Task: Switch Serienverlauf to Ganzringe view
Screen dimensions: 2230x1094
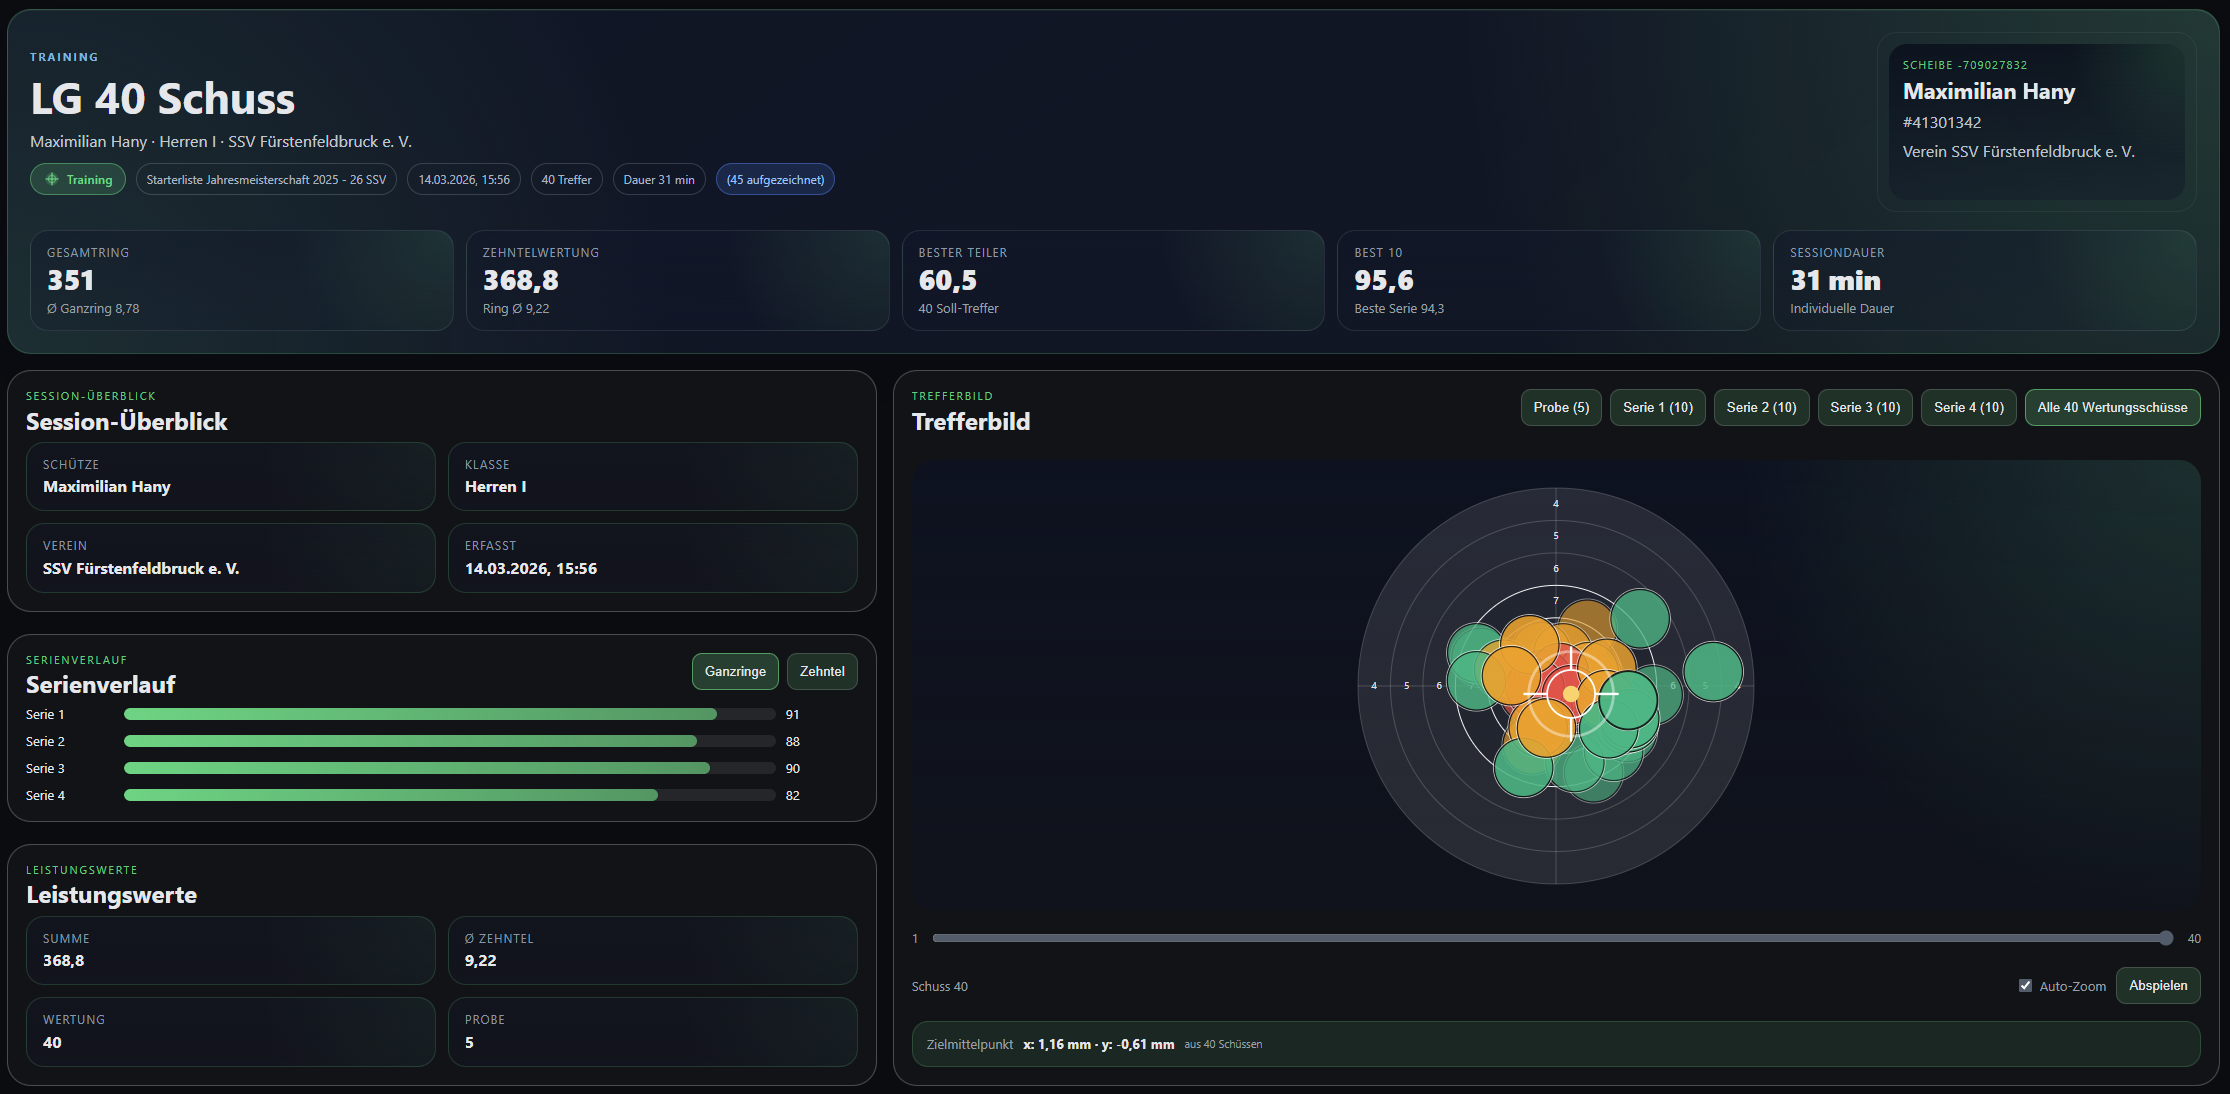Action: click(x=735, y=672)
